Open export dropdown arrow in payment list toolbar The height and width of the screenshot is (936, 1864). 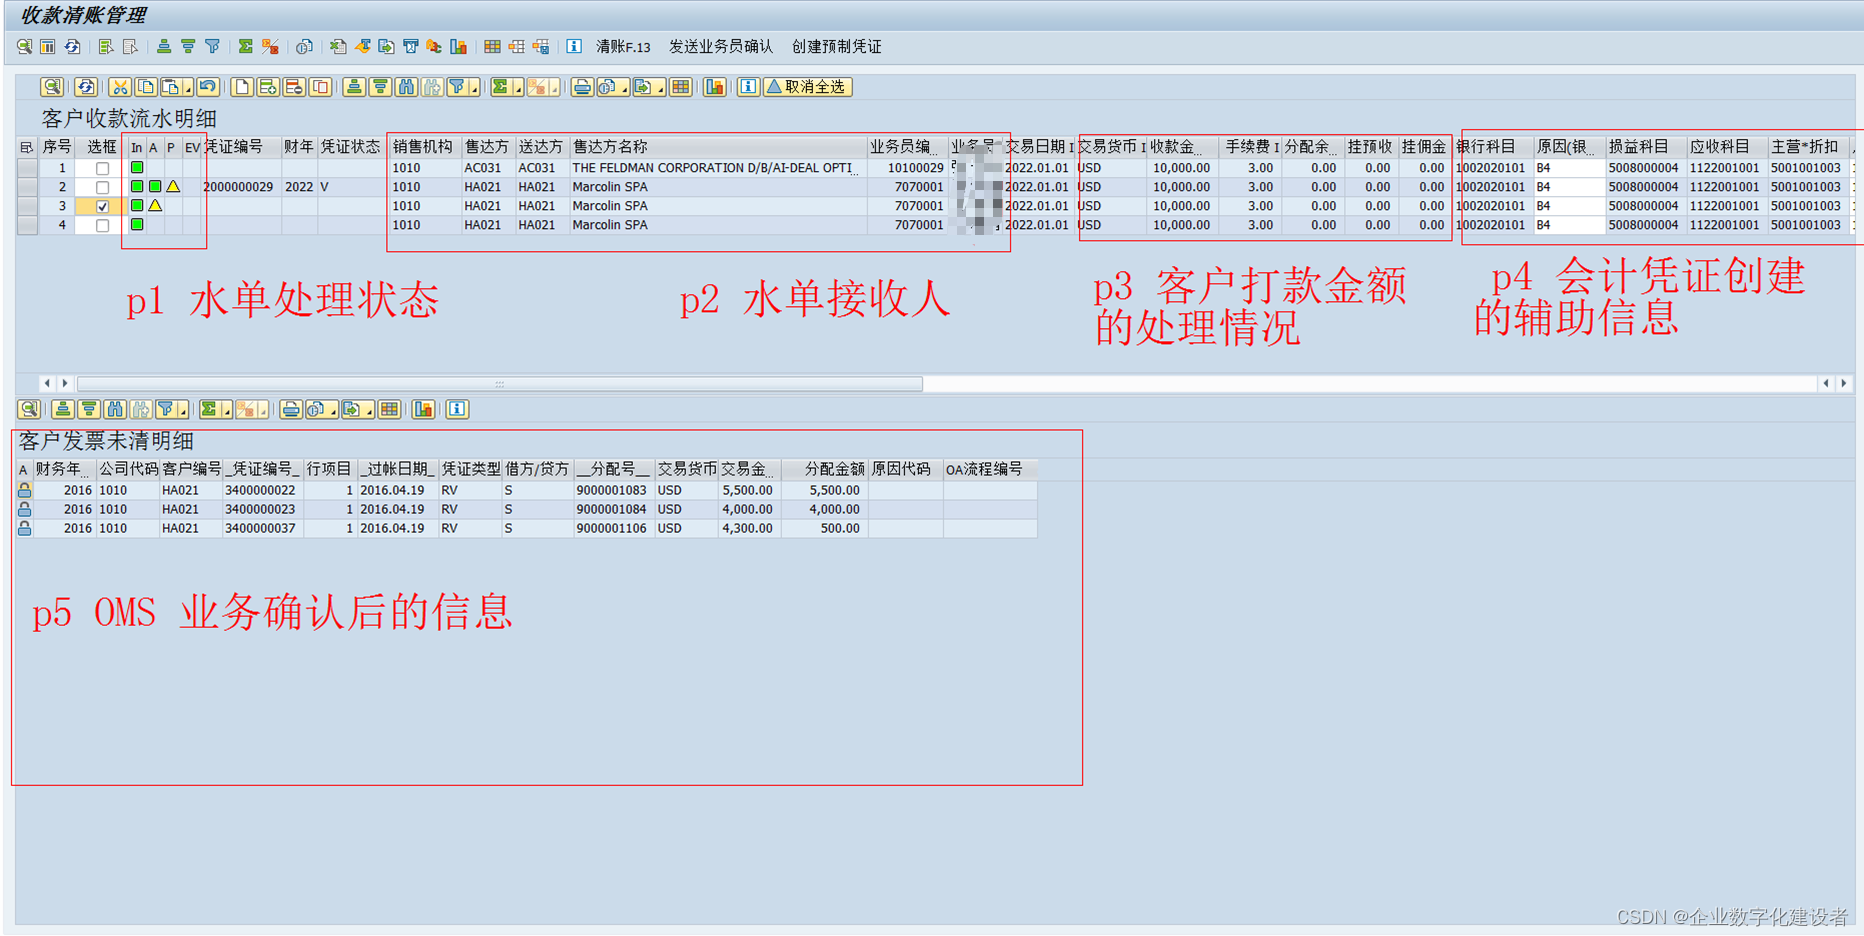(x=660, y=87)
